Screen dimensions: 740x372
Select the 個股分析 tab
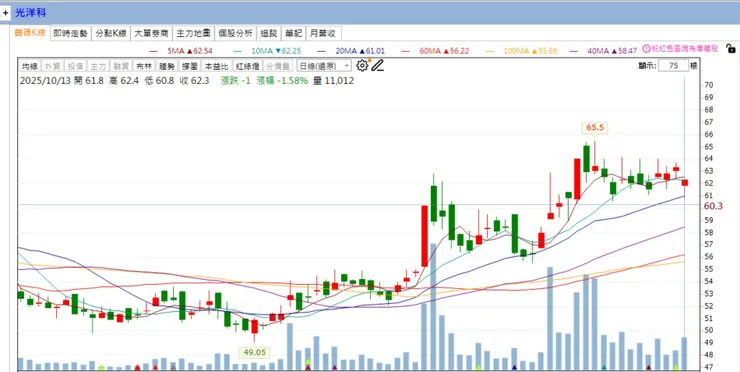[x=235, y=33]
